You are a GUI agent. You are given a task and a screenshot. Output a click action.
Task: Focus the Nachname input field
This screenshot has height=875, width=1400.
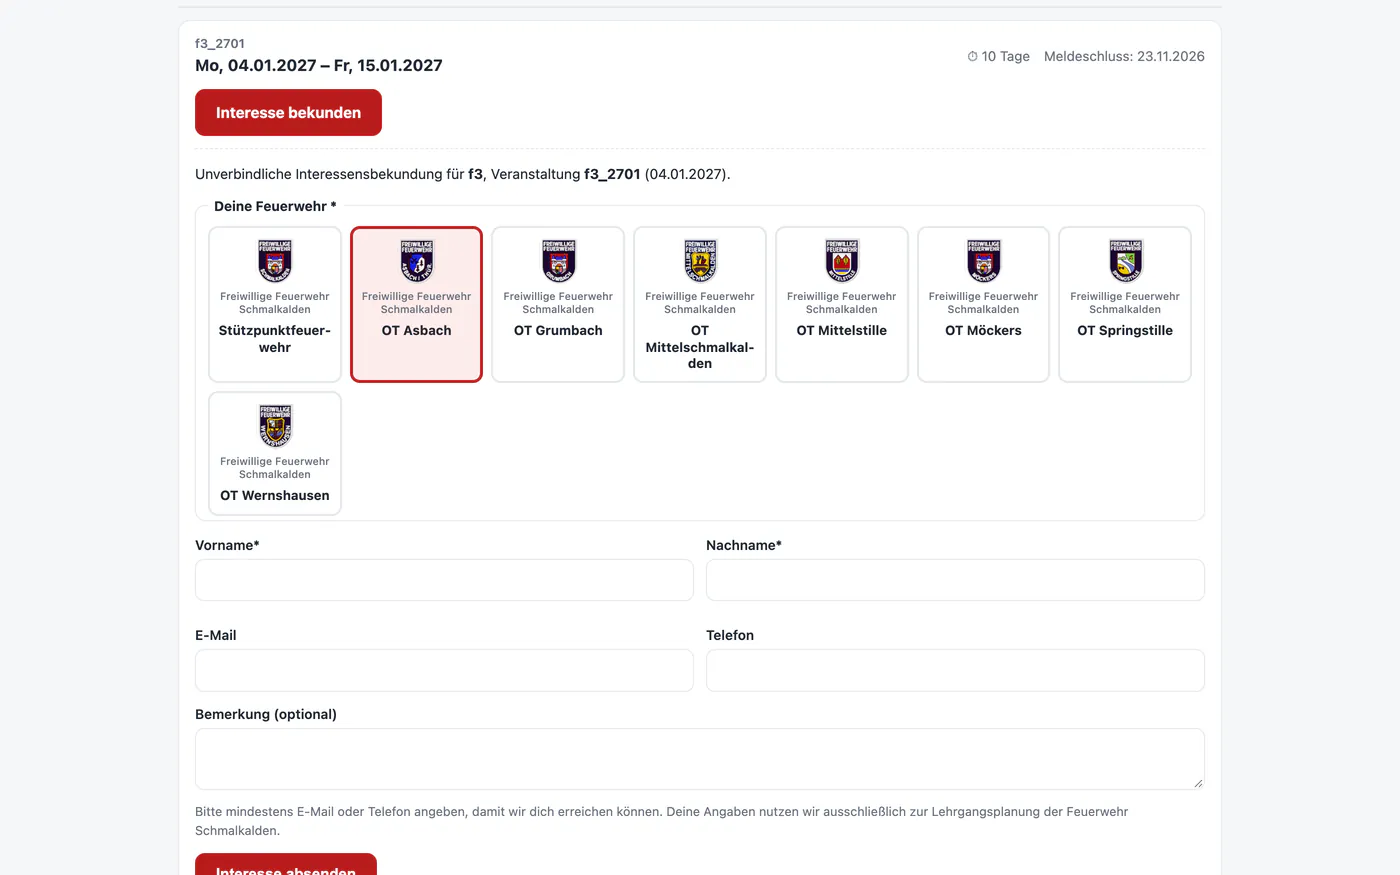[955, 580]
